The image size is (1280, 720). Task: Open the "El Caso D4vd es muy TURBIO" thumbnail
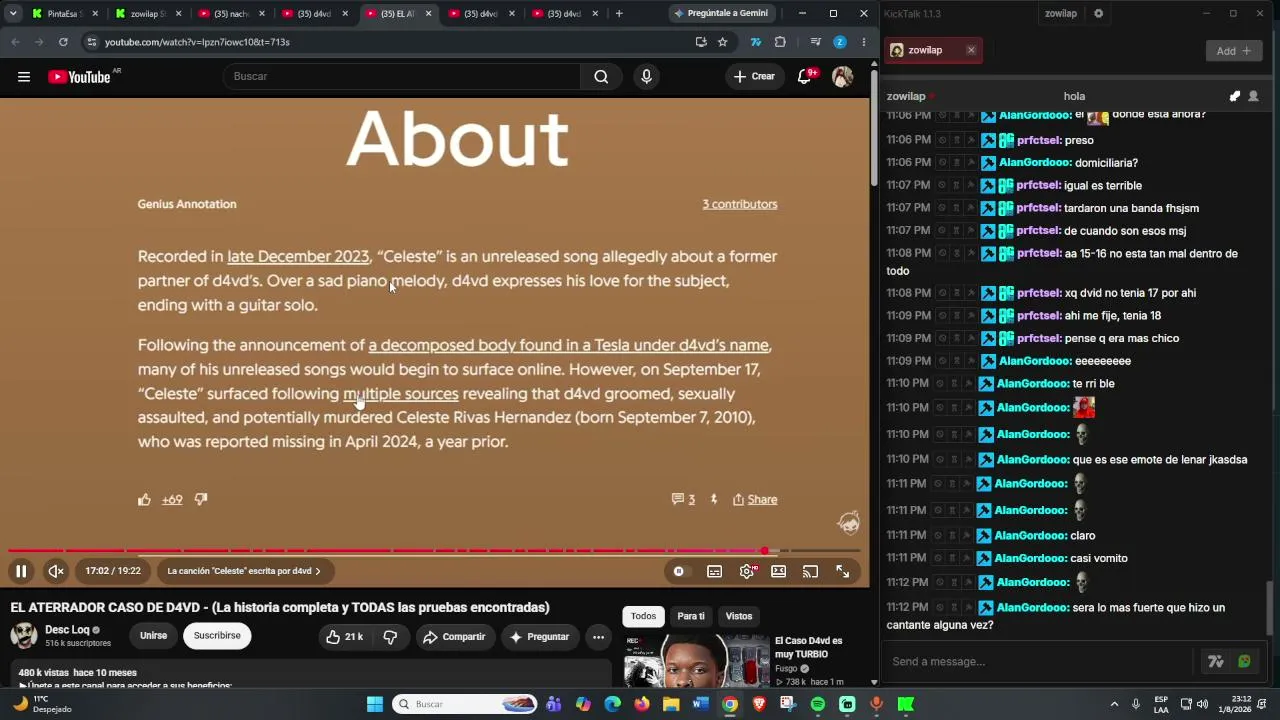(x=696, y=661)
